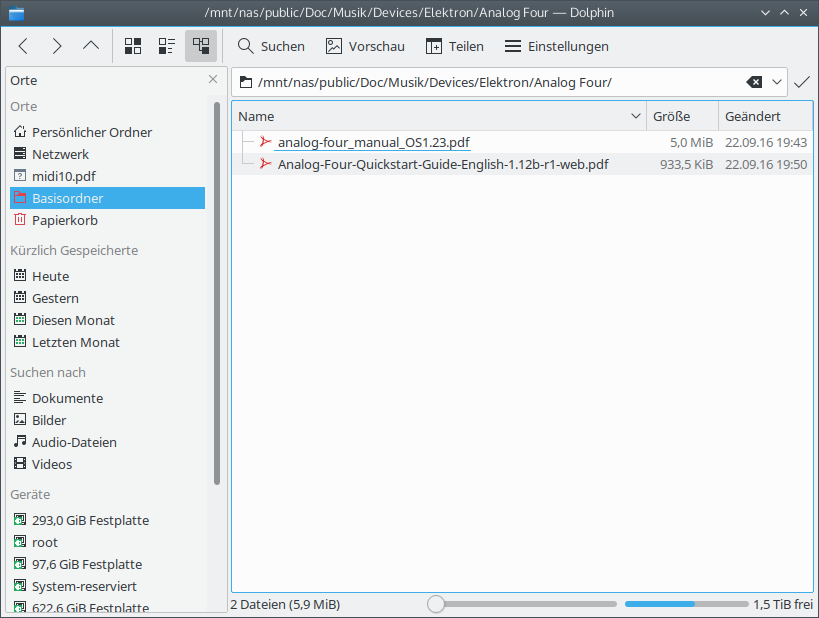This screenshot has width=819, height=618.
Task: Click size 5,0 MiB cell
Action: (x=691, y=142)
